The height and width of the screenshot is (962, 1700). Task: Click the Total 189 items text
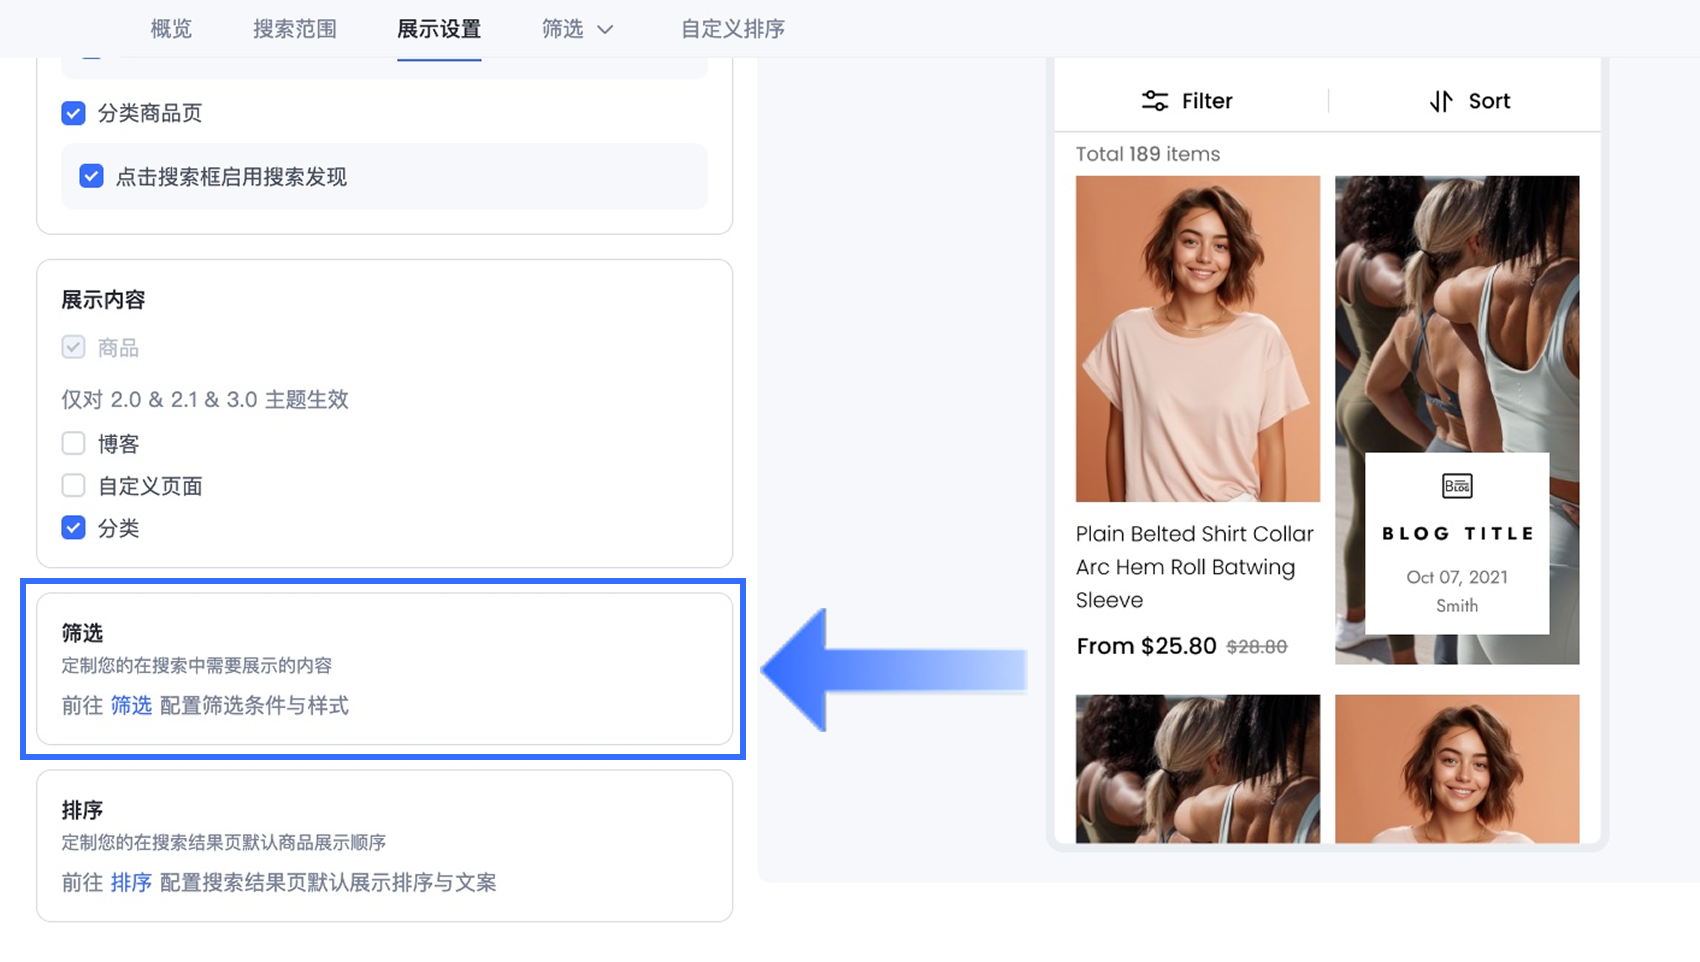1148,154
